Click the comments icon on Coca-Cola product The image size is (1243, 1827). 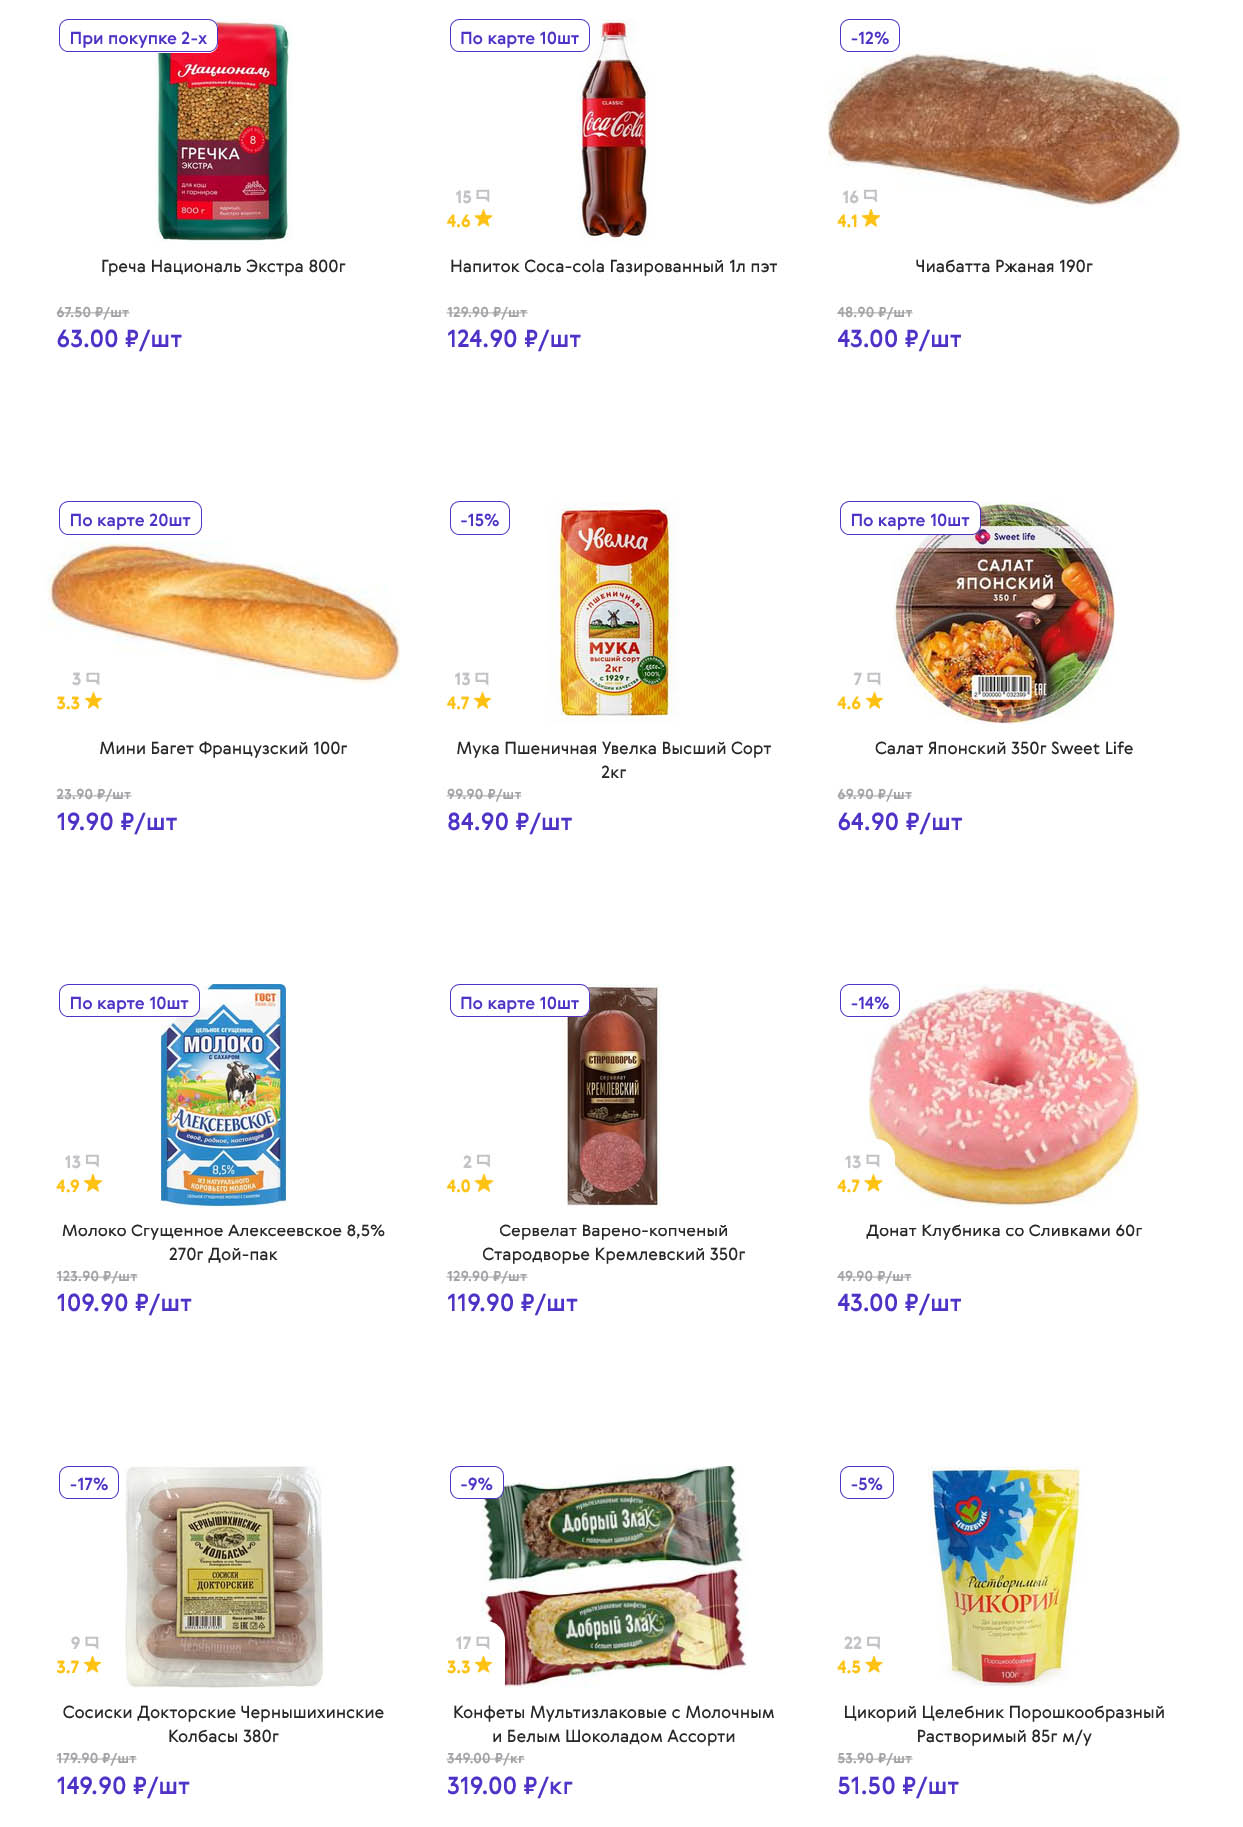483,196
